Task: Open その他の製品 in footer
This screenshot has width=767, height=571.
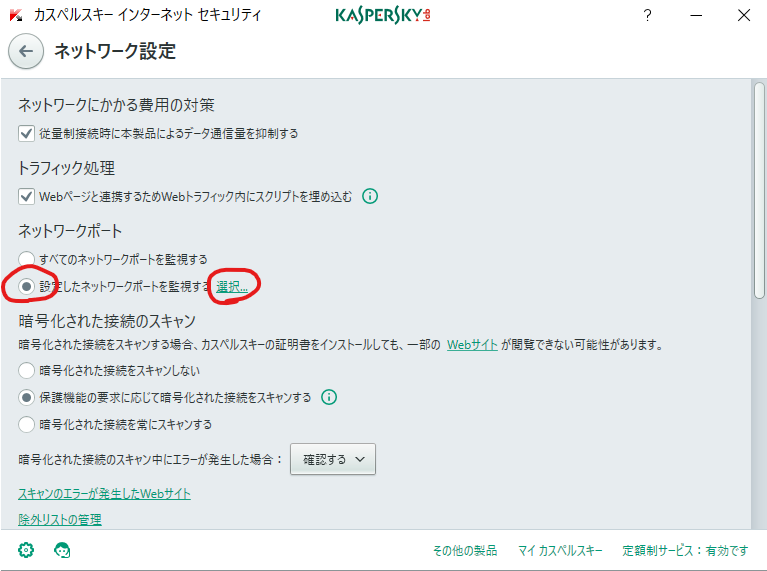Action: click(465, 550)
